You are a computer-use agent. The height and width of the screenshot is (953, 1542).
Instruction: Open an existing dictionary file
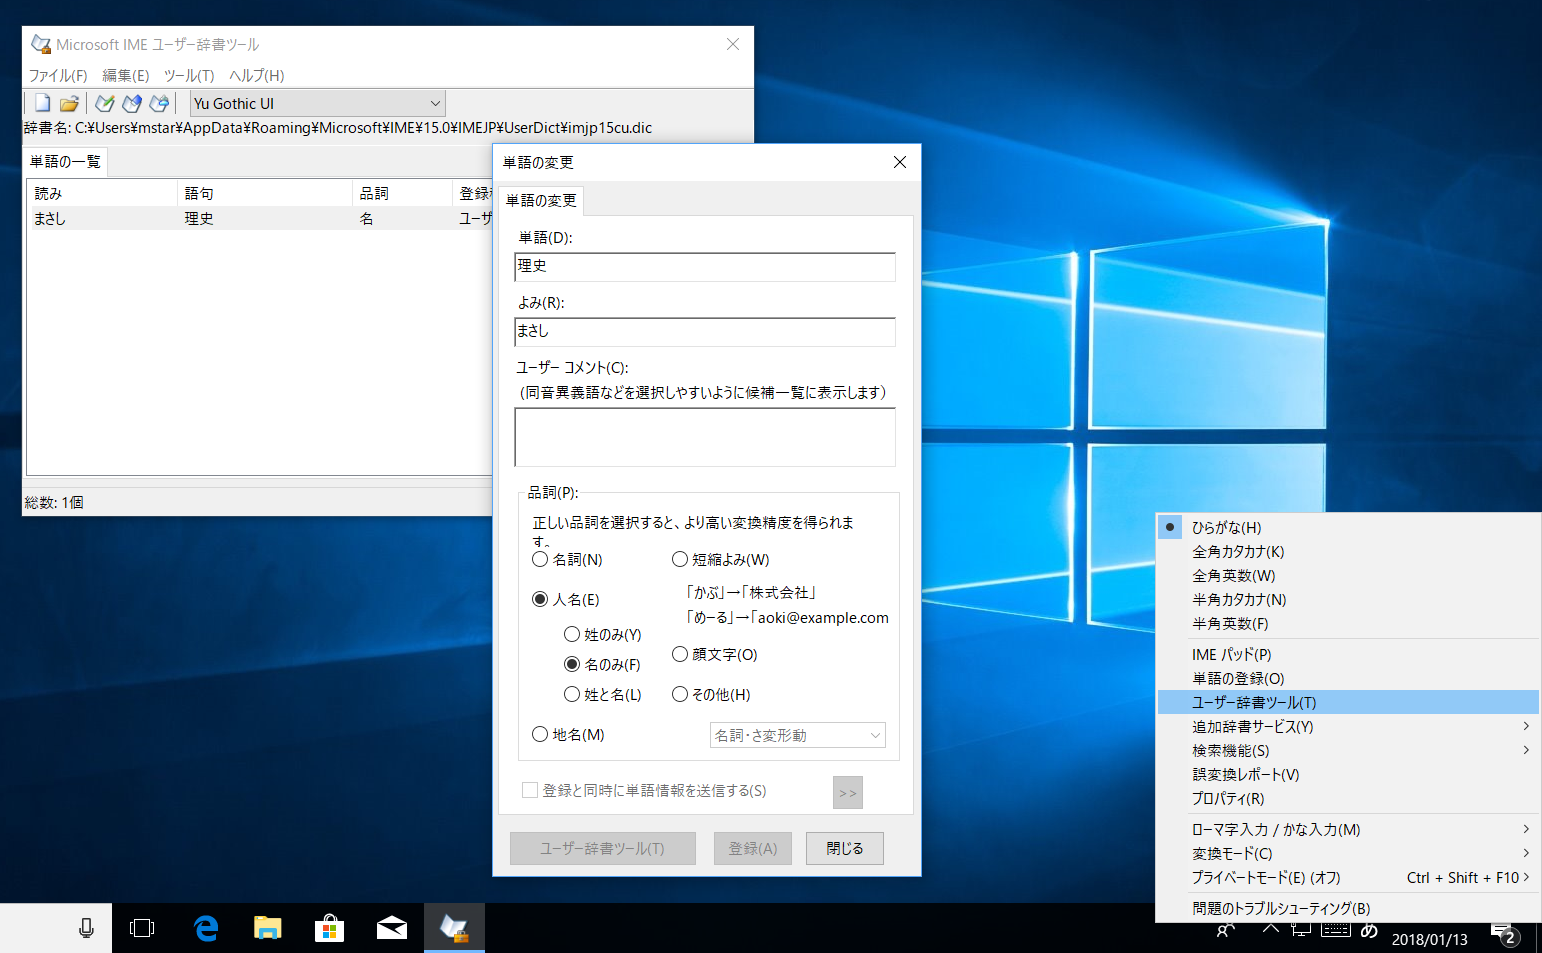pyautogui.click(x=68, y=103)
